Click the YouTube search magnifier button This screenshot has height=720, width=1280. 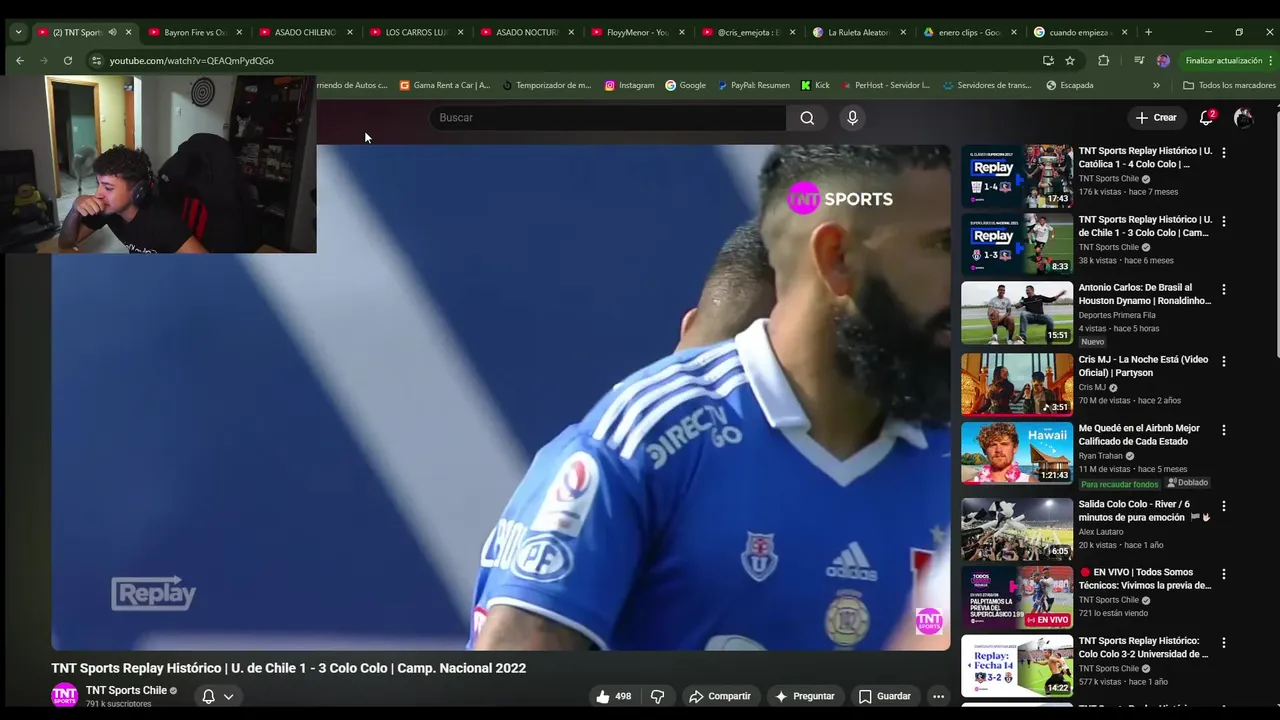(807, 118)
